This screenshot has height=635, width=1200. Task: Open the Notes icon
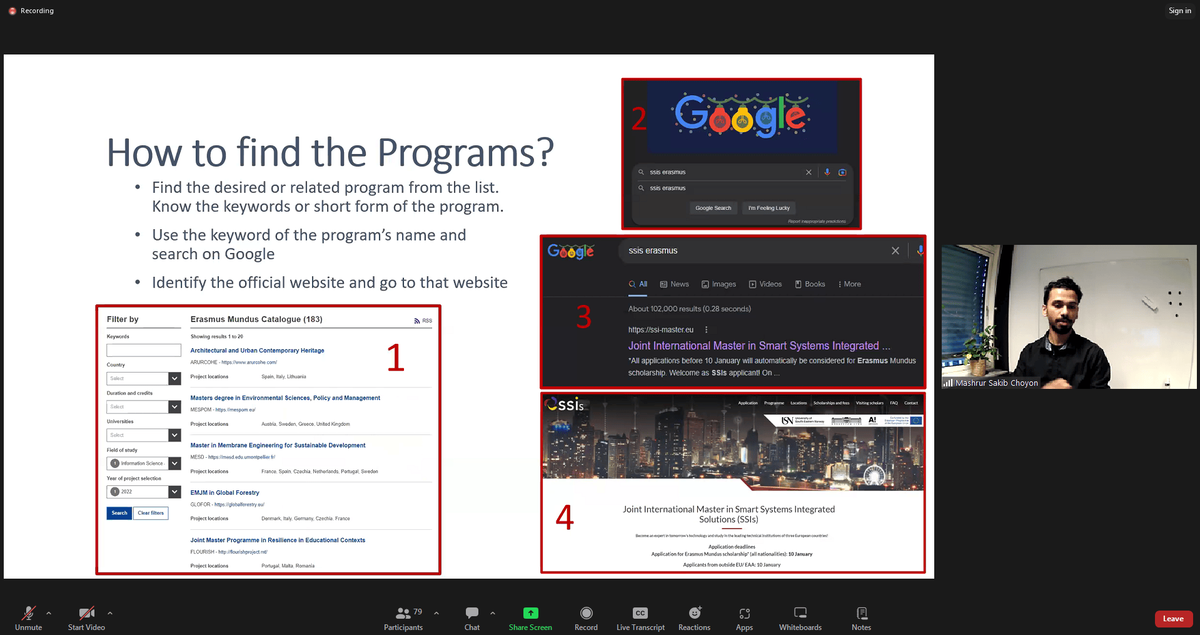861,613
